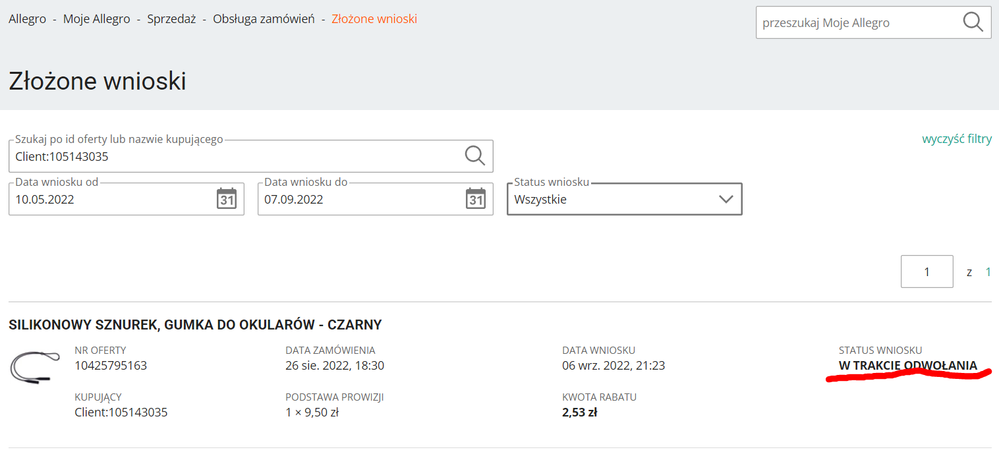Click the total pages number link
Image resolution: width=999 pixels, height=456 pixels.
(x=988, y=272)
